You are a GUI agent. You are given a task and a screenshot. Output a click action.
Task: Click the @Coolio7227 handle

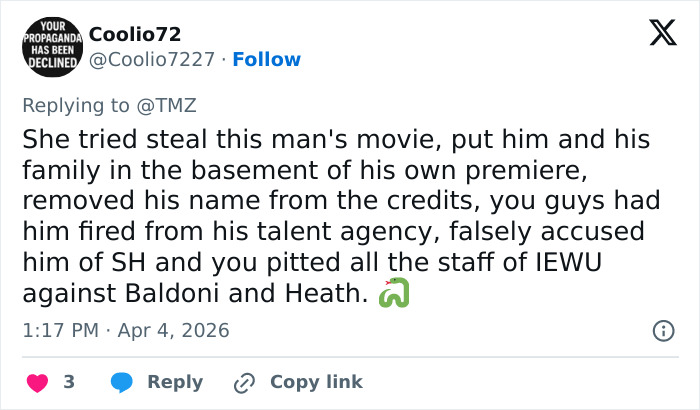point(152,60)
